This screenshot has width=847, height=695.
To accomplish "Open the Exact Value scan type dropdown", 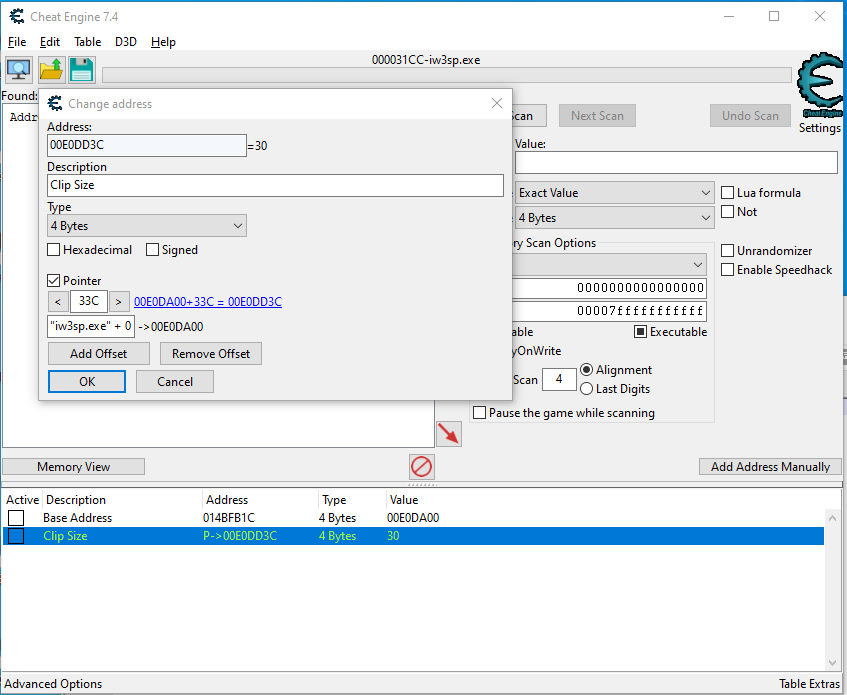I will (x=615, y=193).
